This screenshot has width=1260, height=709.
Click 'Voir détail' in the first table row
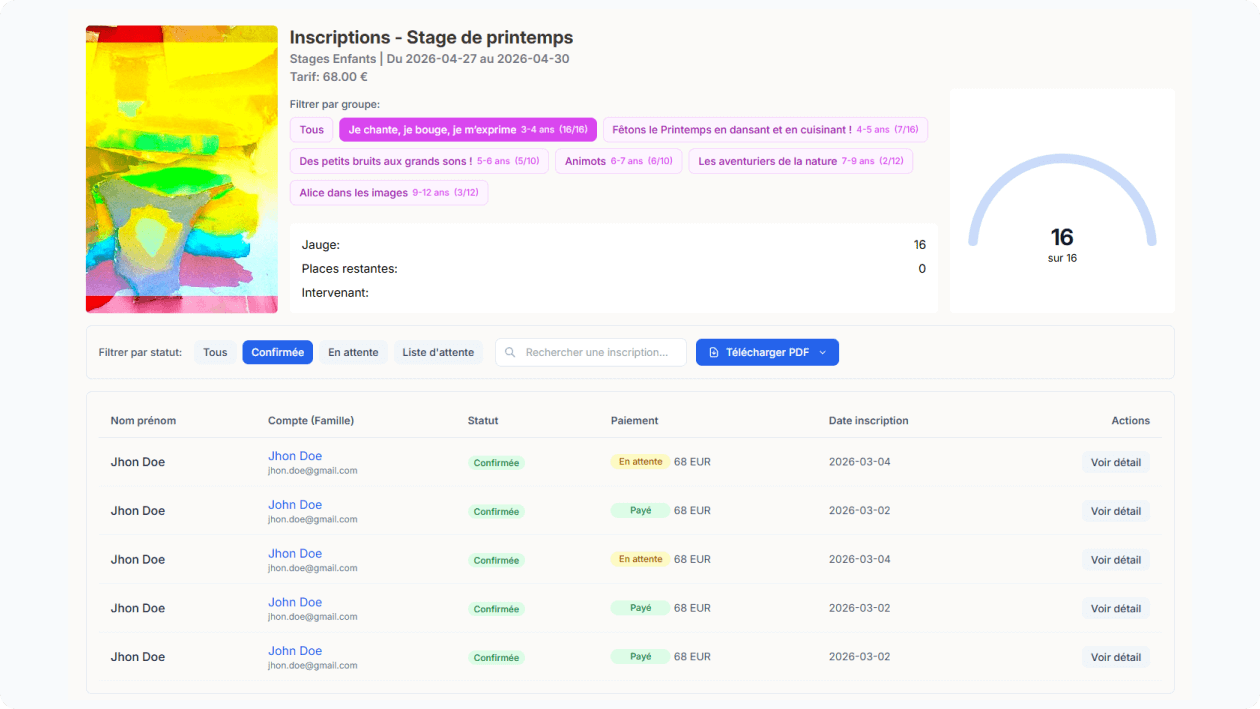[1115, 462]
